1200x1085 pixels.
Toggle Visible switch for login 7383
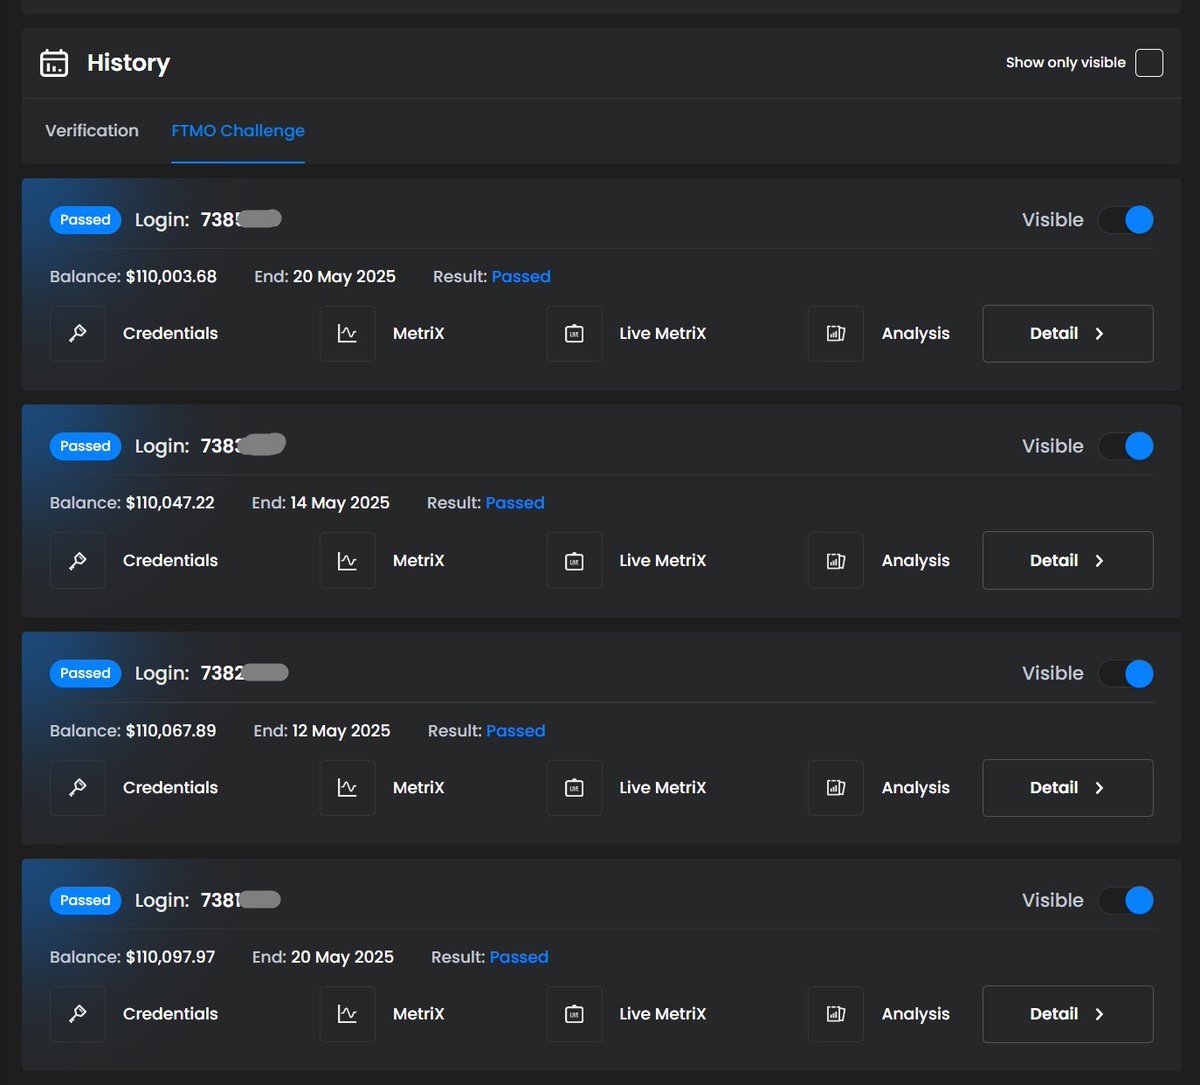1126,446
